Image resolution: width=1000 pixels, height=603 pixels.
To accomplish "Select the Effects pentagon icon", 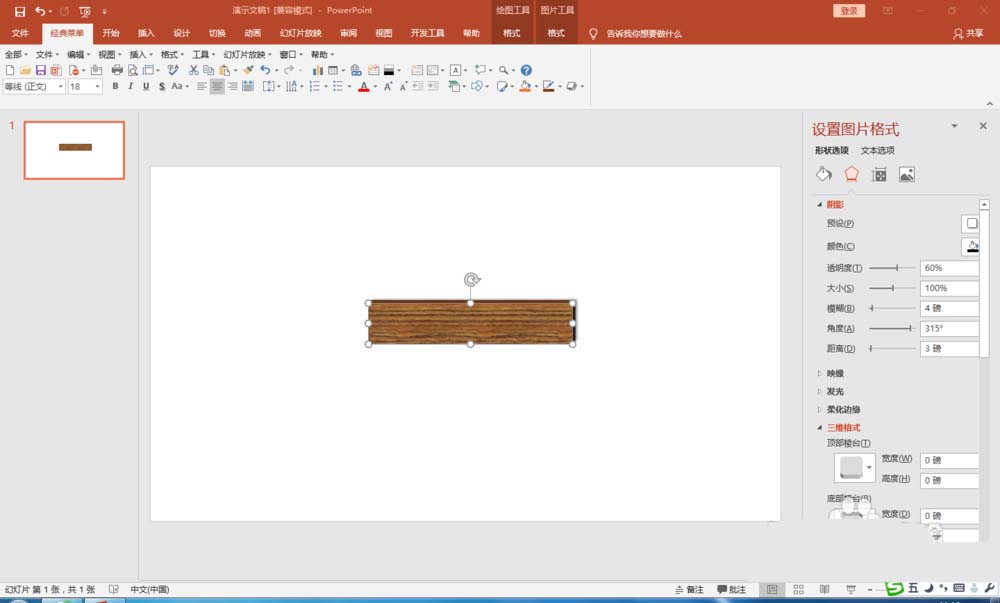I will (851, 174).
